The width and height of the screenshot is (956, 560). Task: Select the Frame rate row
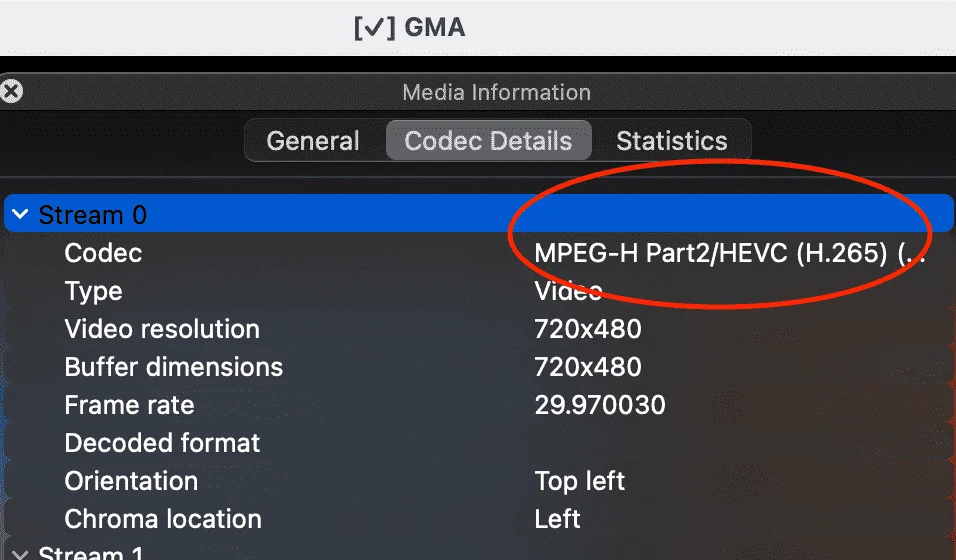click(478, 404)
